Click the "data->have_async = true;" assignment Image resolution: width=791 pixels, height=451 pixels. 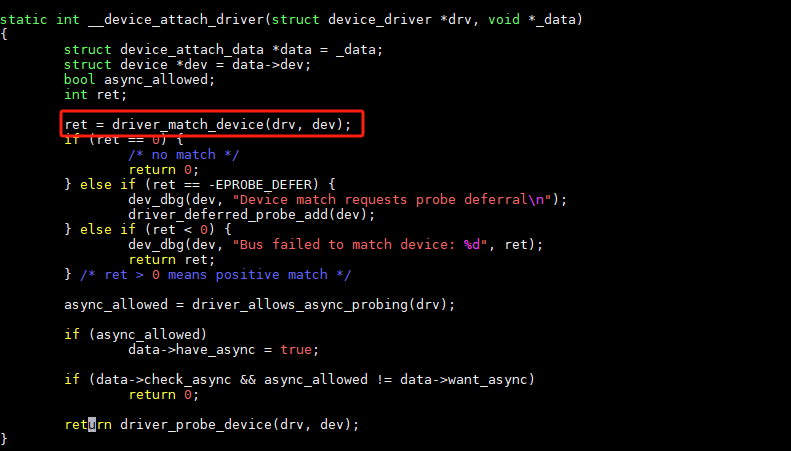tap(223, 349)
